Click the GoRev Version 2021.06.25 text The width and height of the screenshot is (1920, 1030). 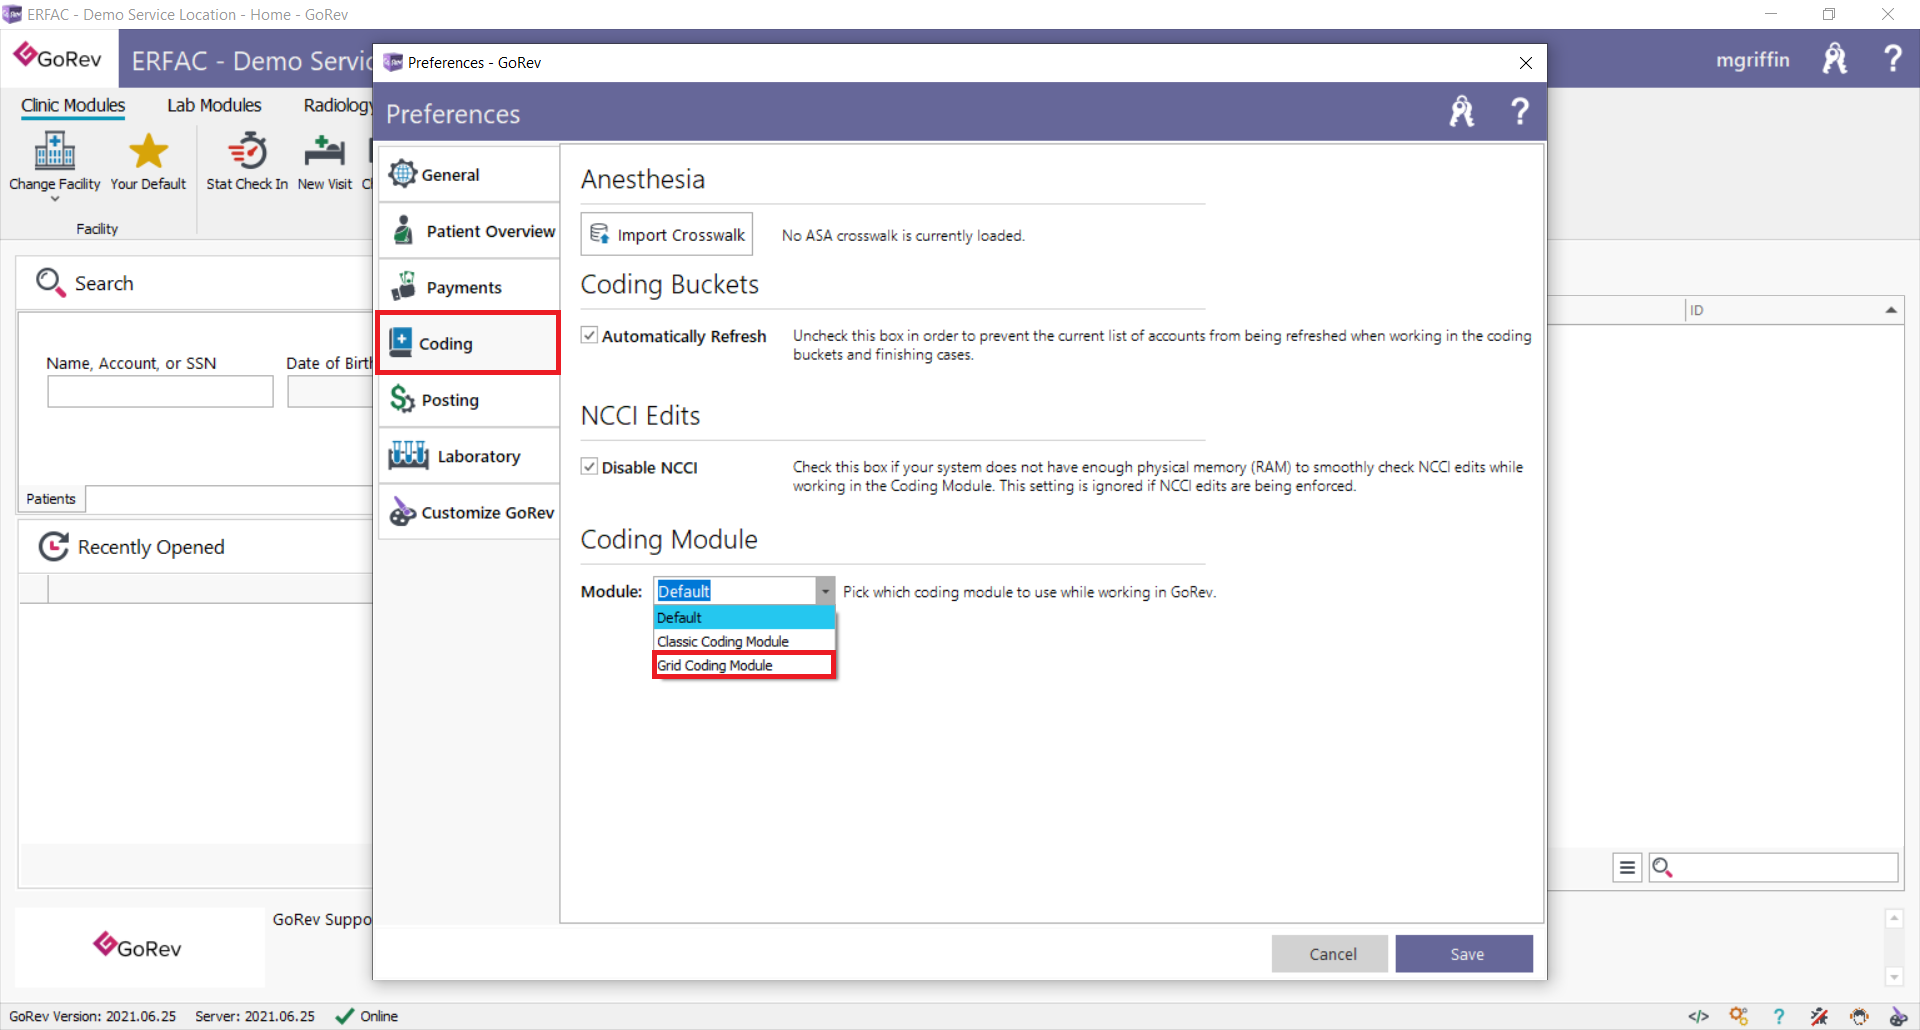point(92,1016)
